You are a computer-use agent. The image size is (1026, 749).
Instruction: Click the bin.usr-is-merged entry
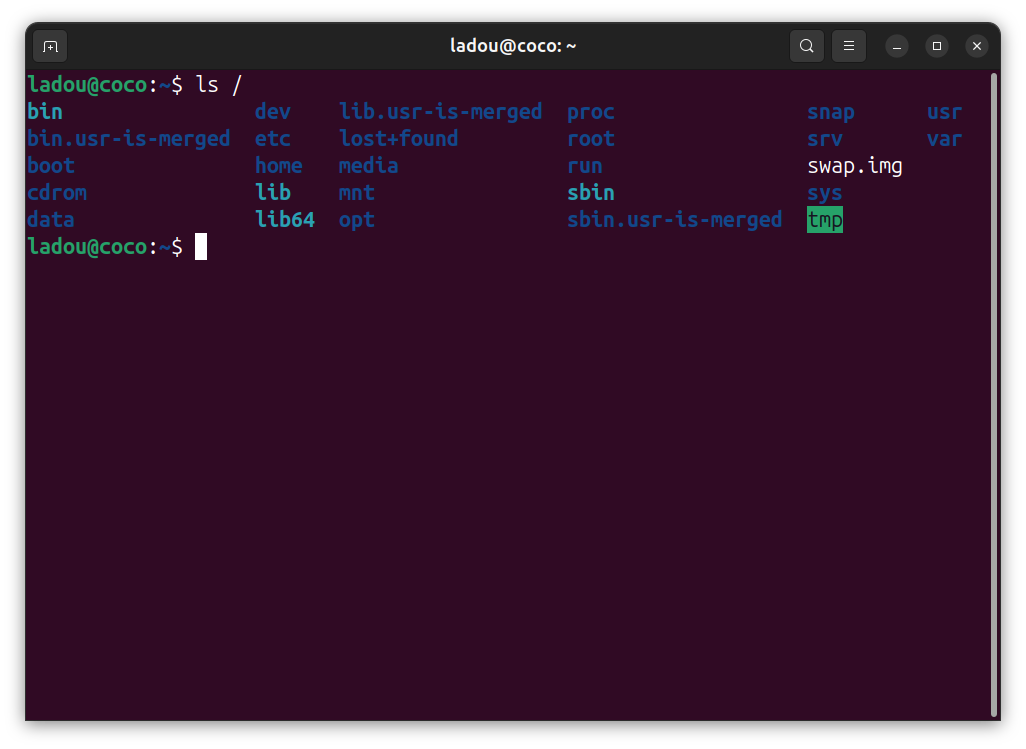pyautogui.click(x=128, y=139)
